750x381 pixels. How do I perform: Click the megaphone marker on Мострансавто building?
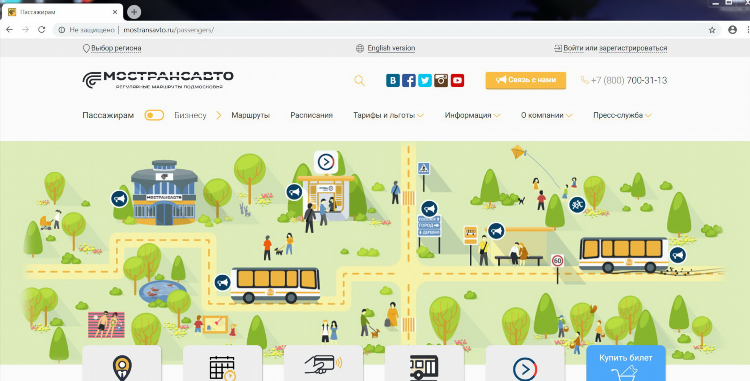pos(119,198)
